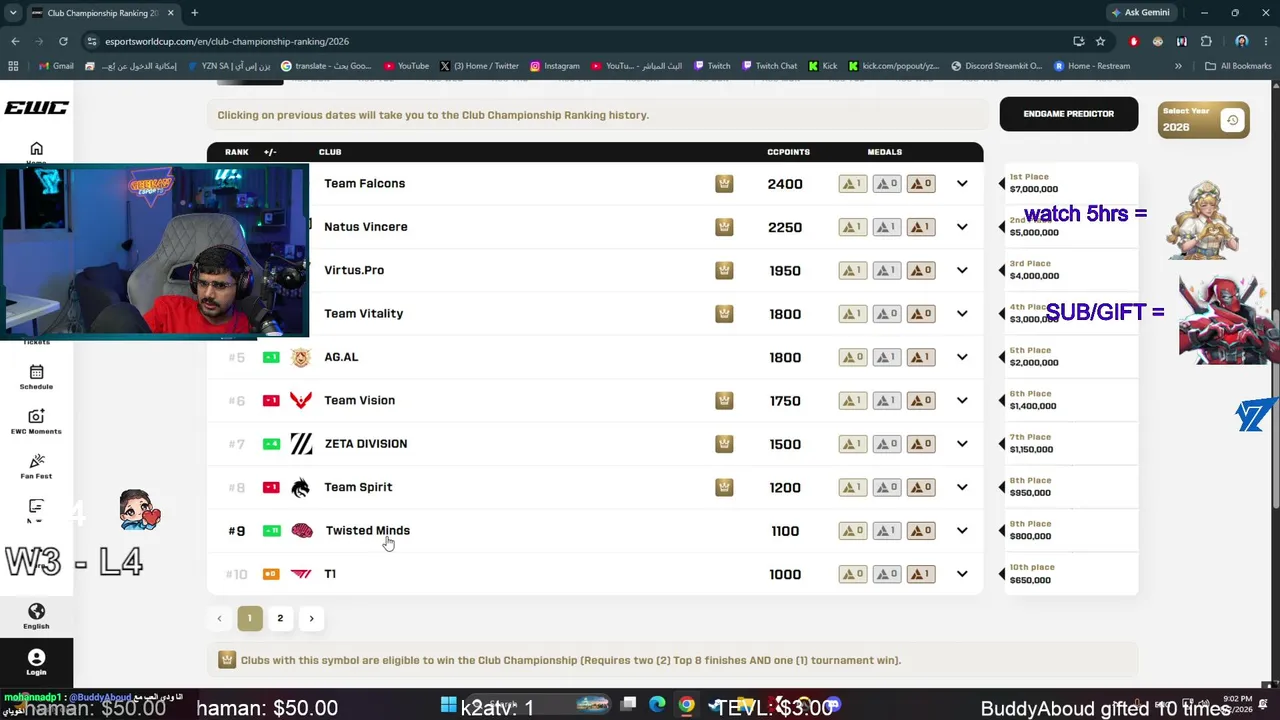Image resolution: width=1280 pixels, height=720 pixels.
Task: Click the Ask Gemini button
Action: (1139, 13)
